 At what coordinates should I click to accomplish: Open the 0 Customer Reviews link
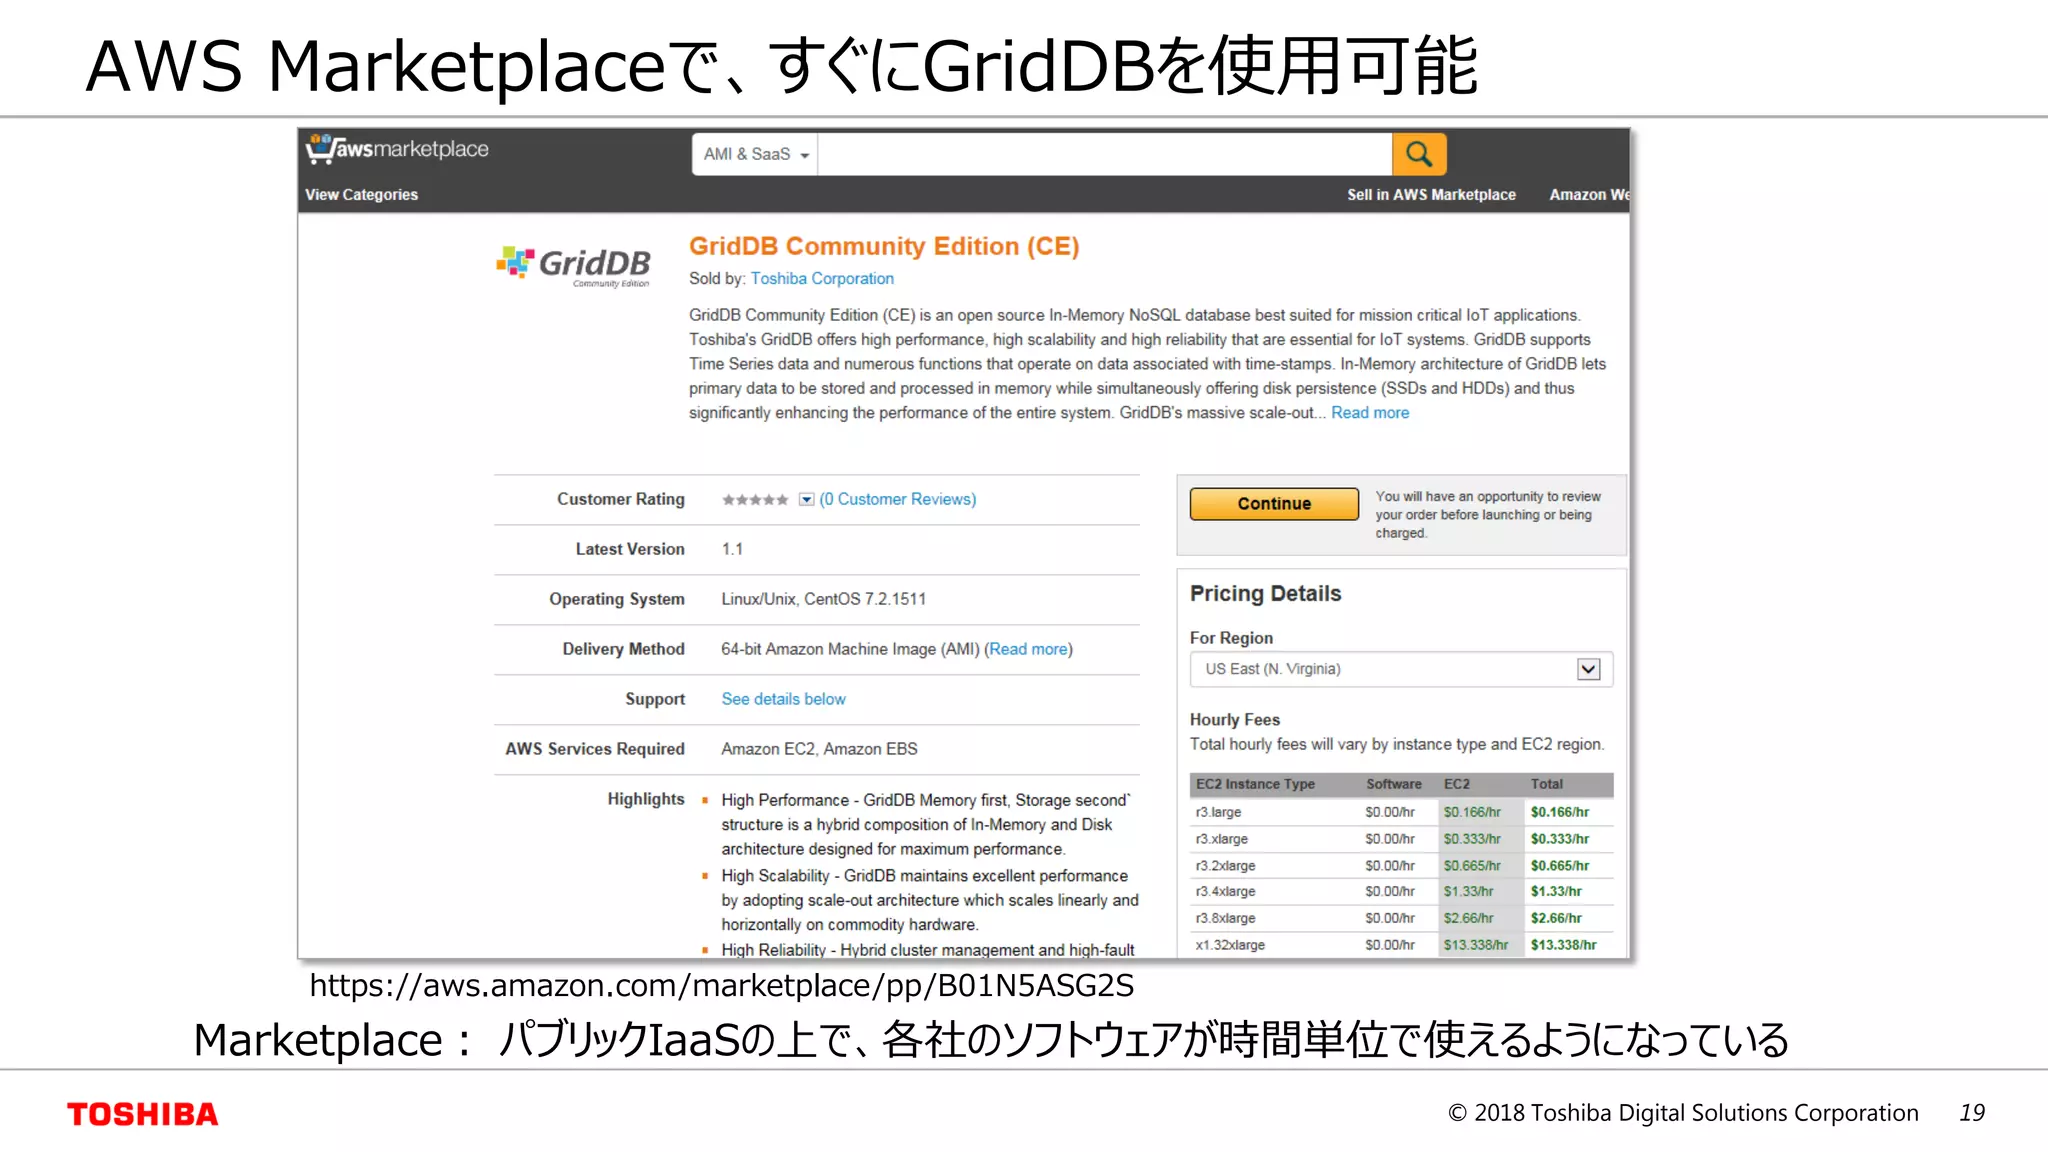tap(898, 499)
